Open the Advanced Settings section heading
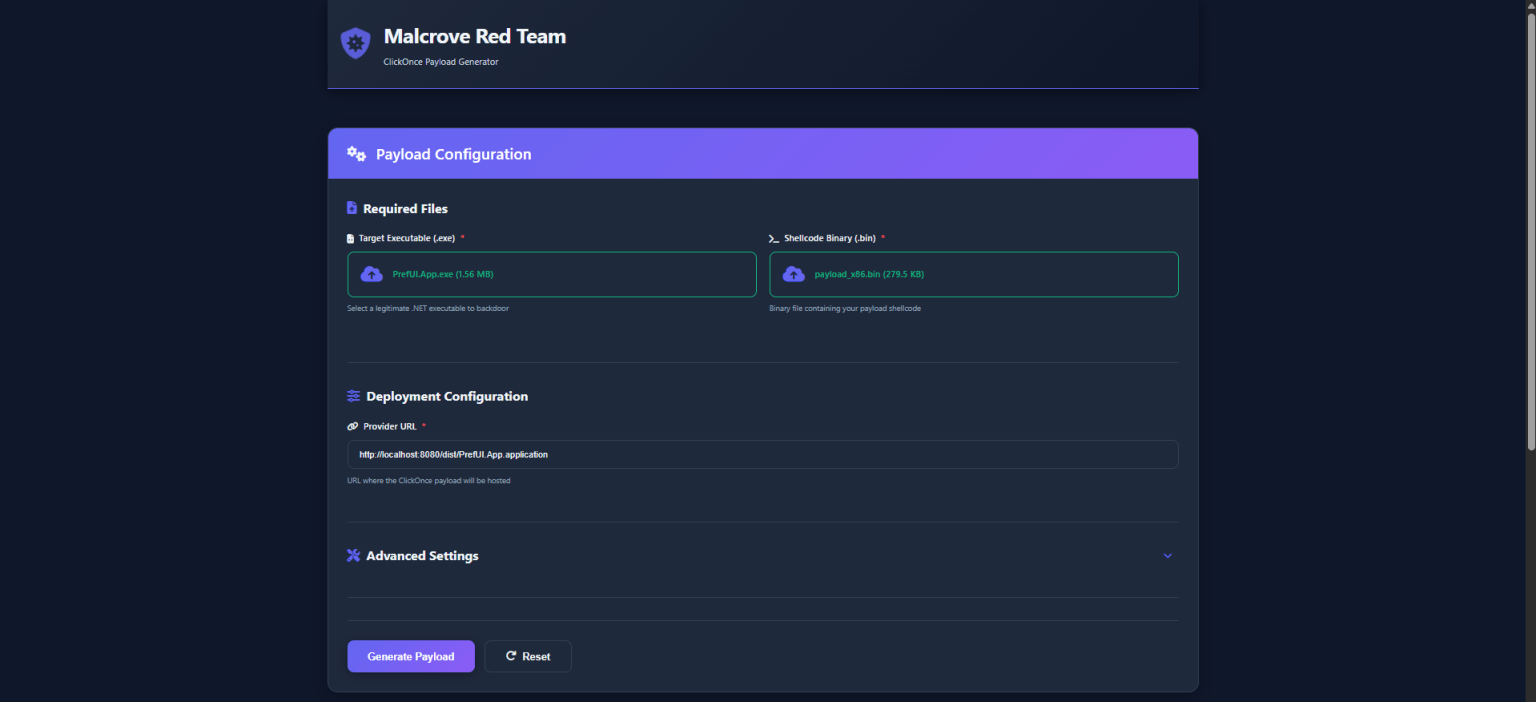Image resolution: width=1536 pixels, height=702 pixels. (422, 556)
